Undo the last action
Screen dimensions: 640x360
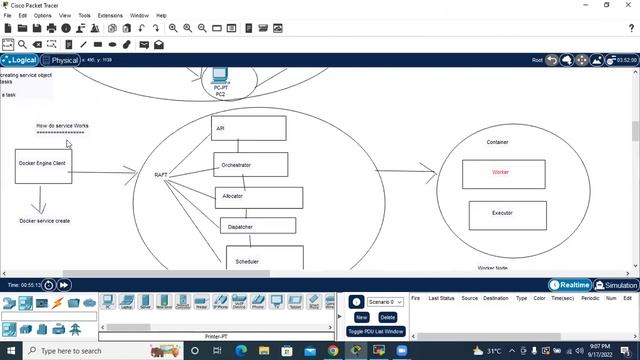(x=141, y=28)
